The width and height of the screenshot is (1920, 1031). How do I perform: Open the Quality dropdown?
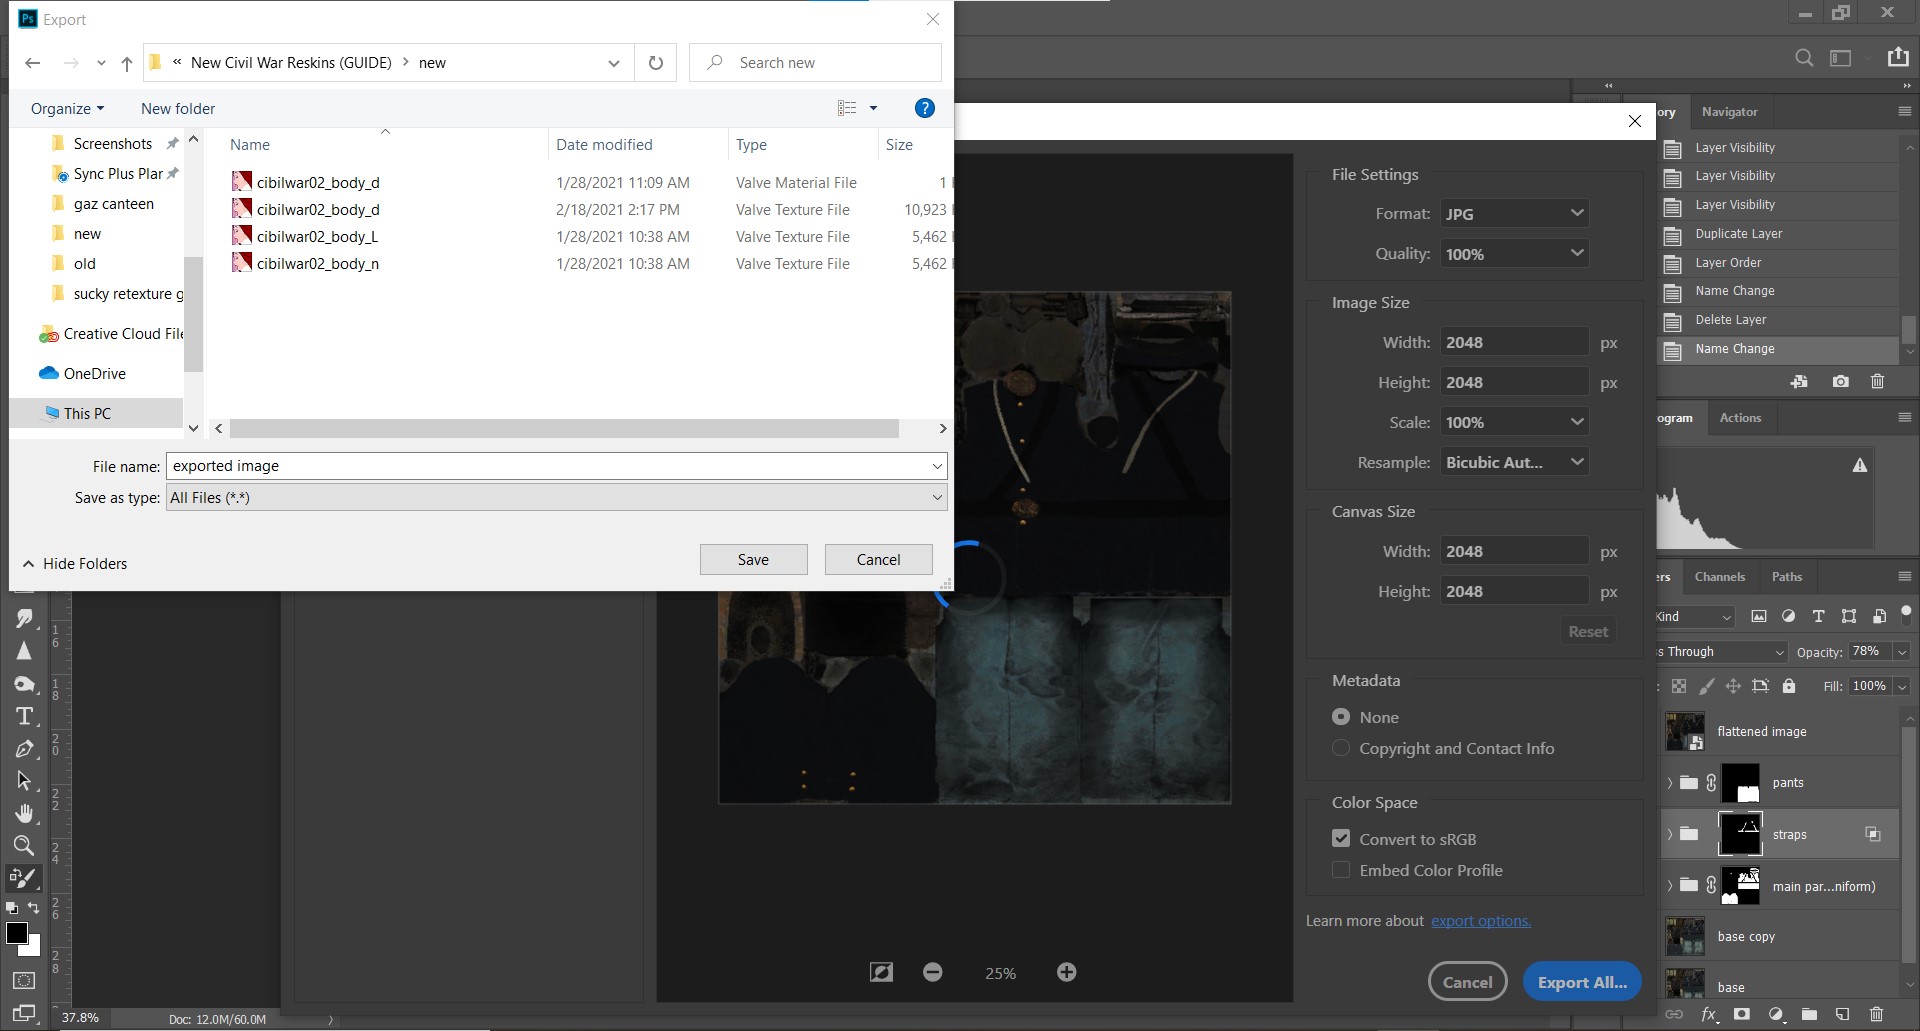1515,254
